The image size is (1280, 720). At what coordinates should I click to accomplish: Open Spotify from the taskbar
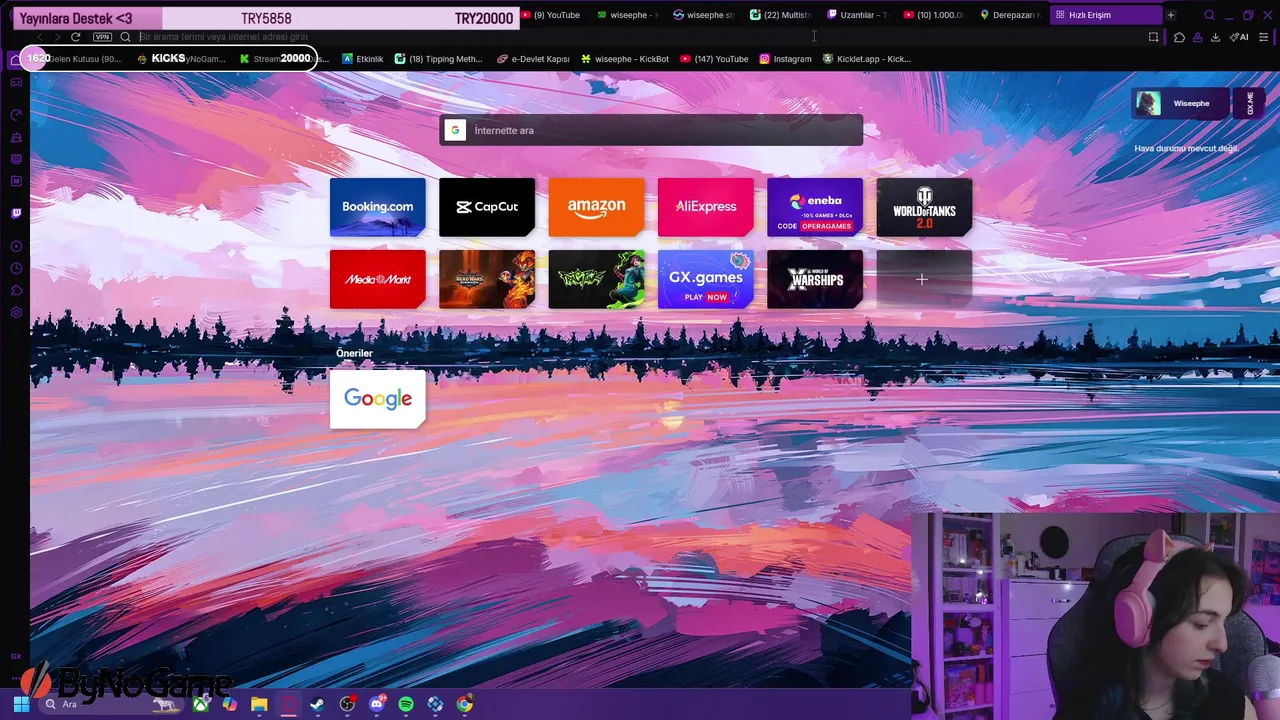click(406, 704)
